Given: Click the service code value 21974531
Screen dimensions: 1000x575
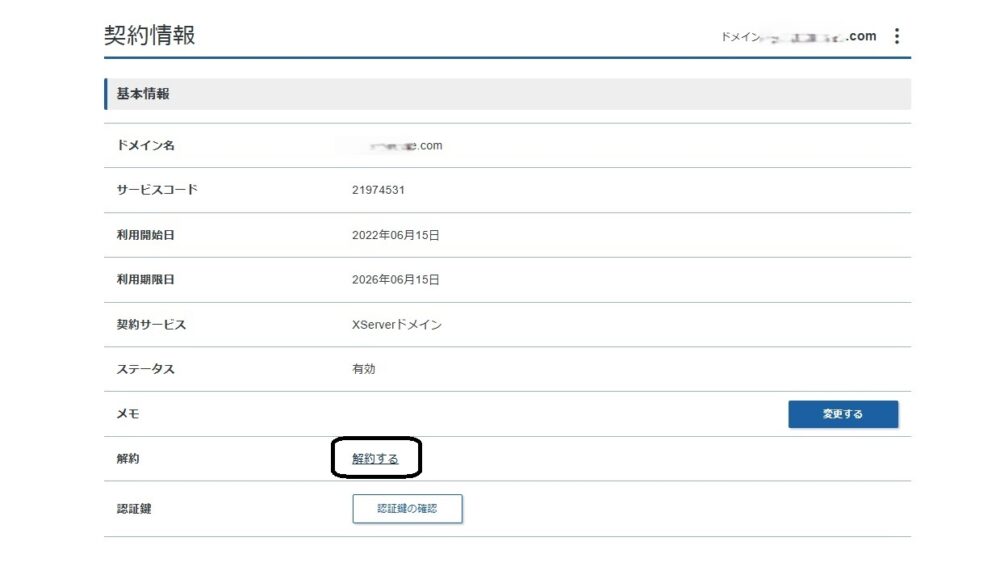Looking at the screenshot, I should point(378,190).
